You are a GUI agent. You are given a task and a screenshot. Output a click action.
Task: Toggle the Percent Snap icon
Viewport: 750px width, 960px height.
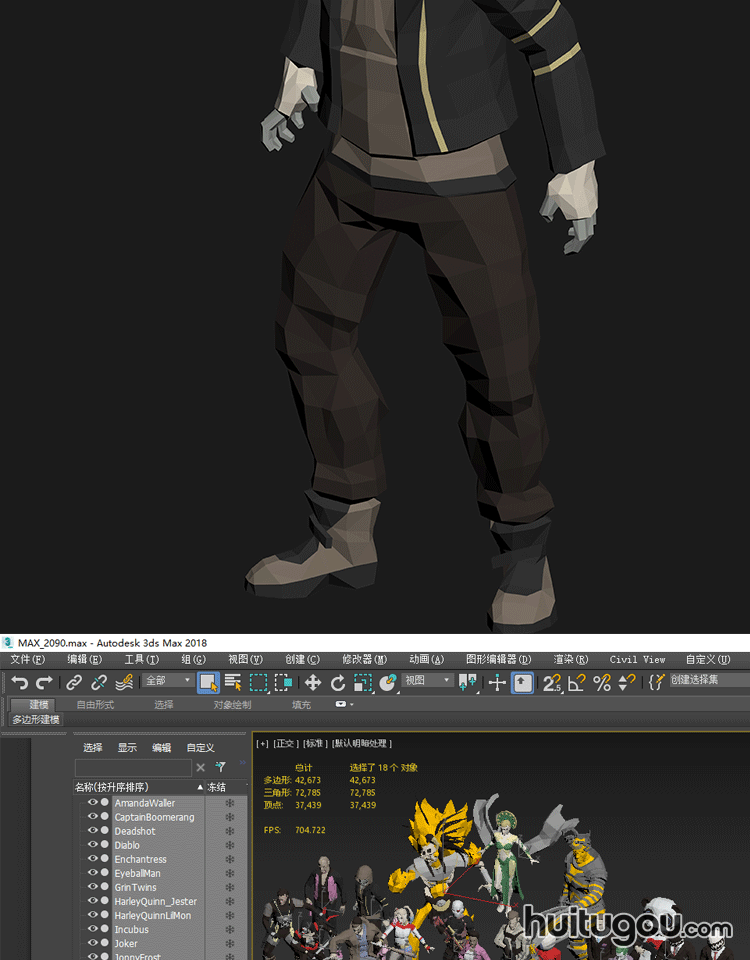pos(602,683)
